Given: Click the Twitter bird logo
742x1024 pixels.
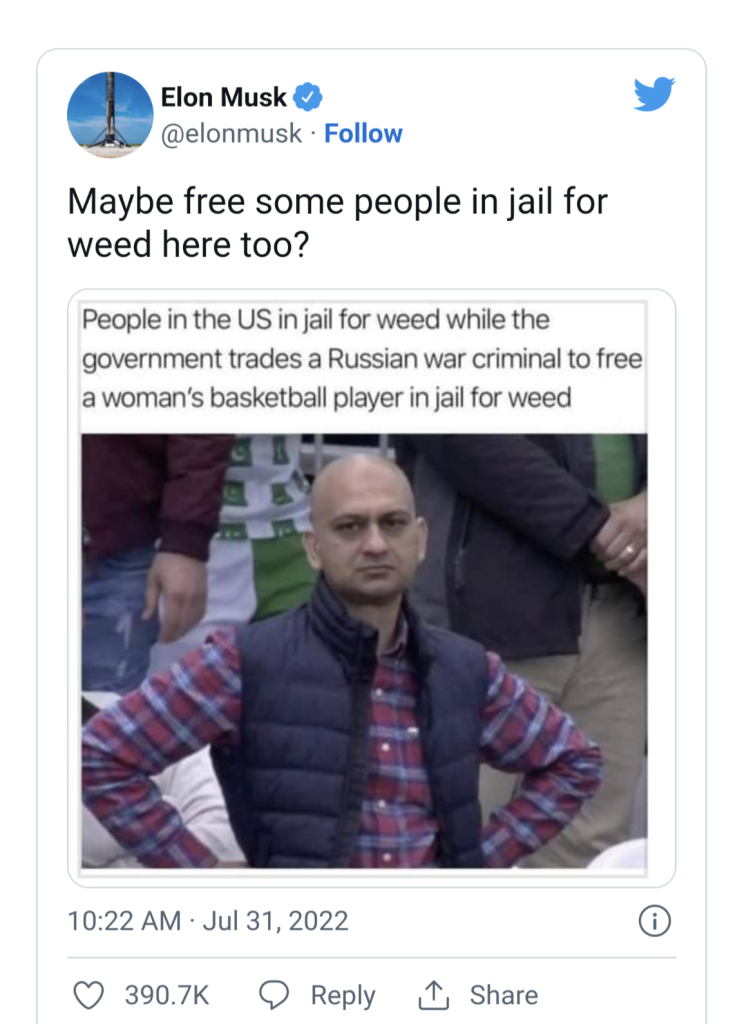Looking at the screenshot, I should tap(654, 94).
